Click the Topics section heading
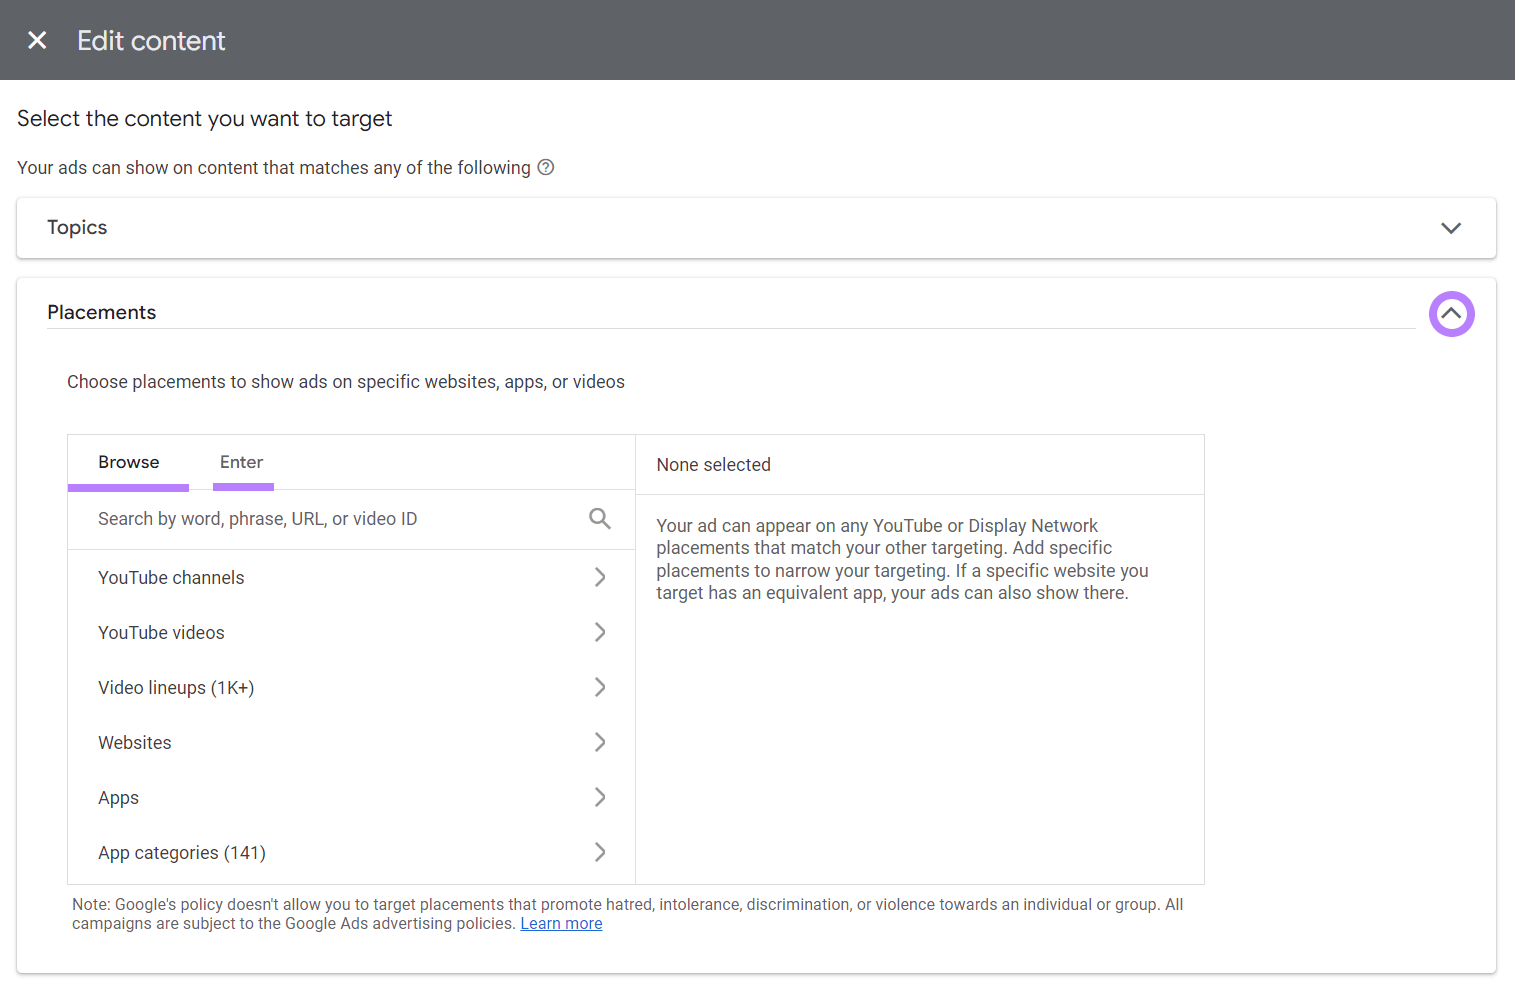 pyautogui.click(x=77, y=227)
